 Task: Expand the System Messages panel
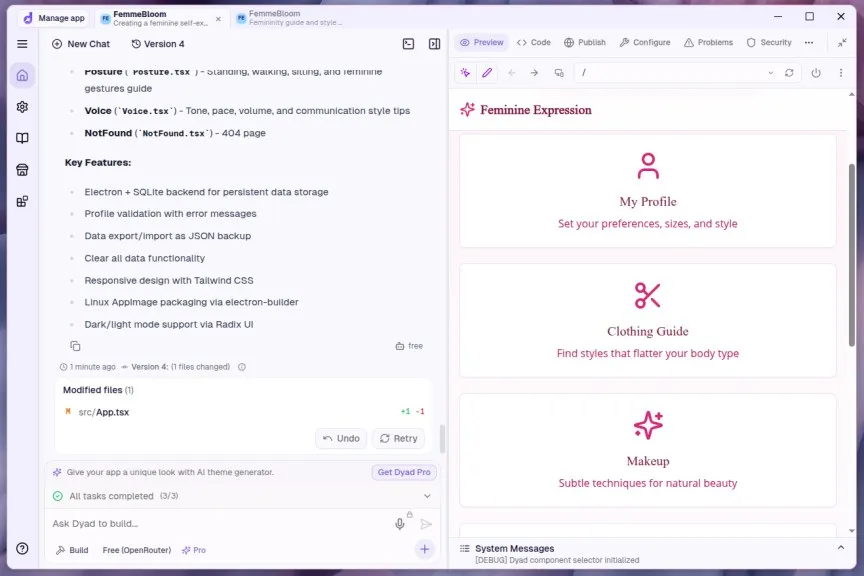click(x=841, y=548)
